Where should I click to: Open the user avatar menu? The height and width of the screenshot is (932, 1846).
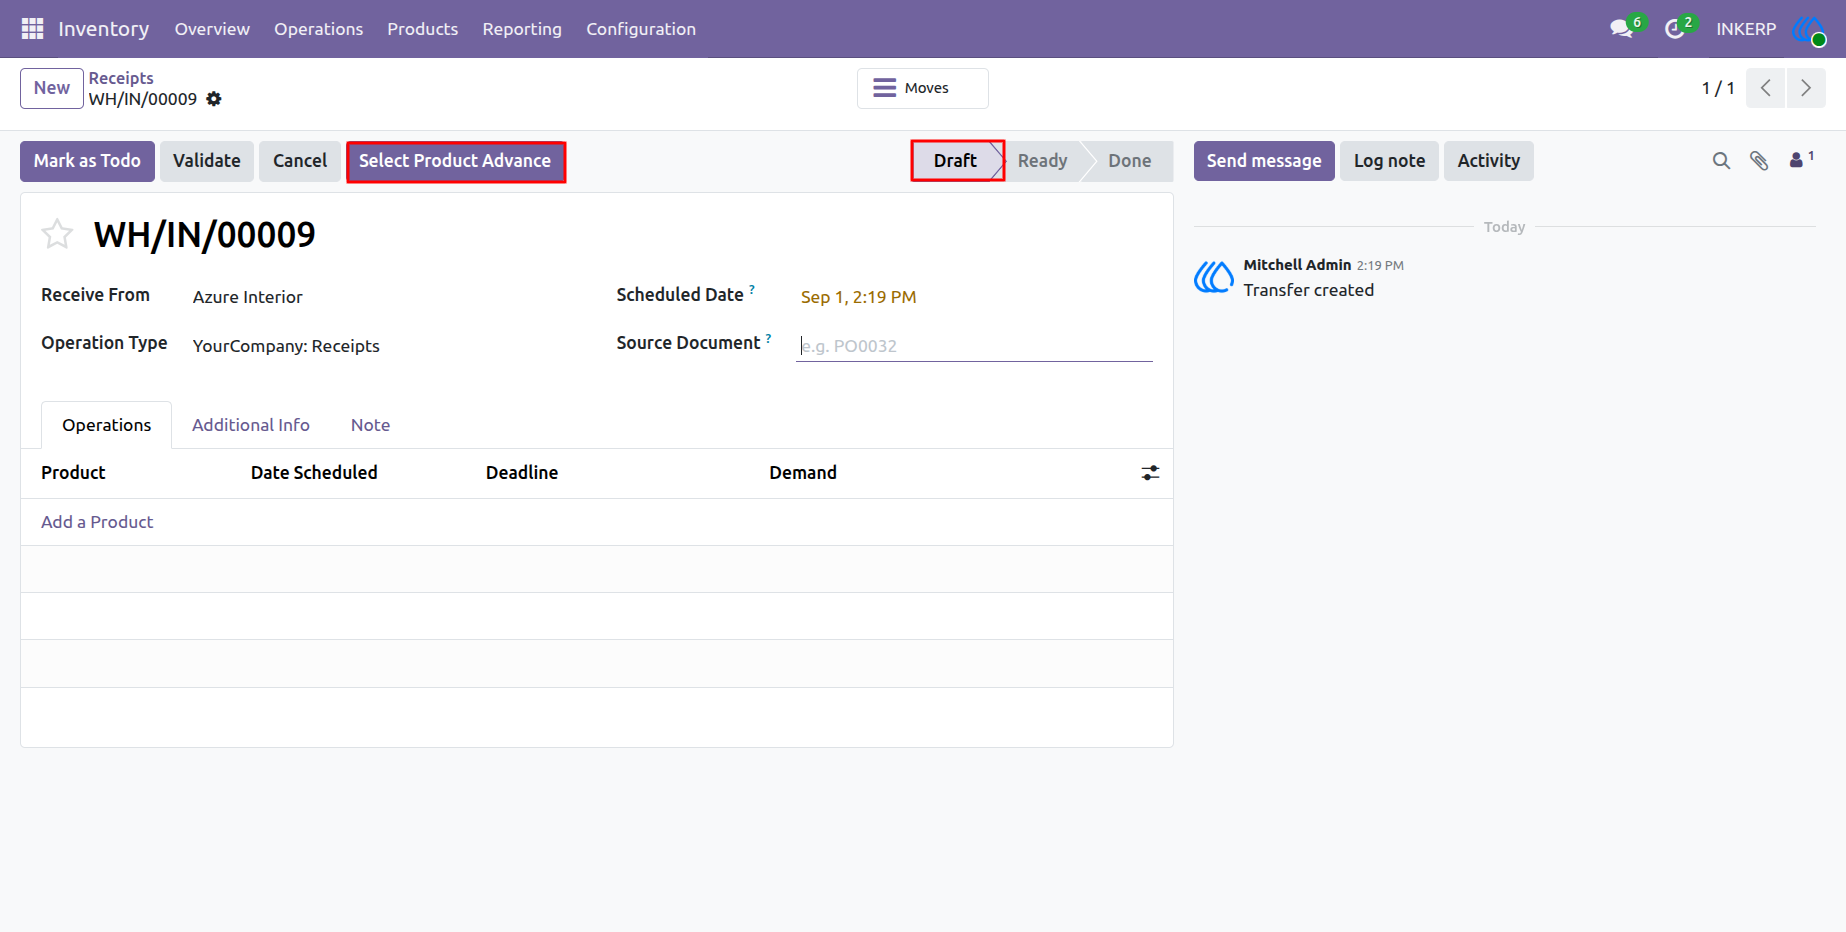click(1809, 29)
